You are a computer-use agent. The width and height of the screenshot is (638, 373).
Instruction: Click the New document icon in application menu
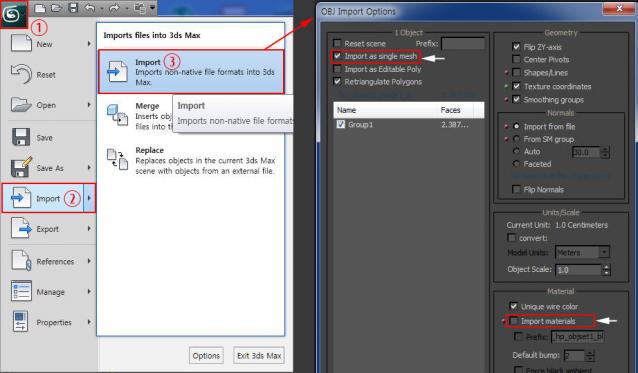click(x=21, y=42)
